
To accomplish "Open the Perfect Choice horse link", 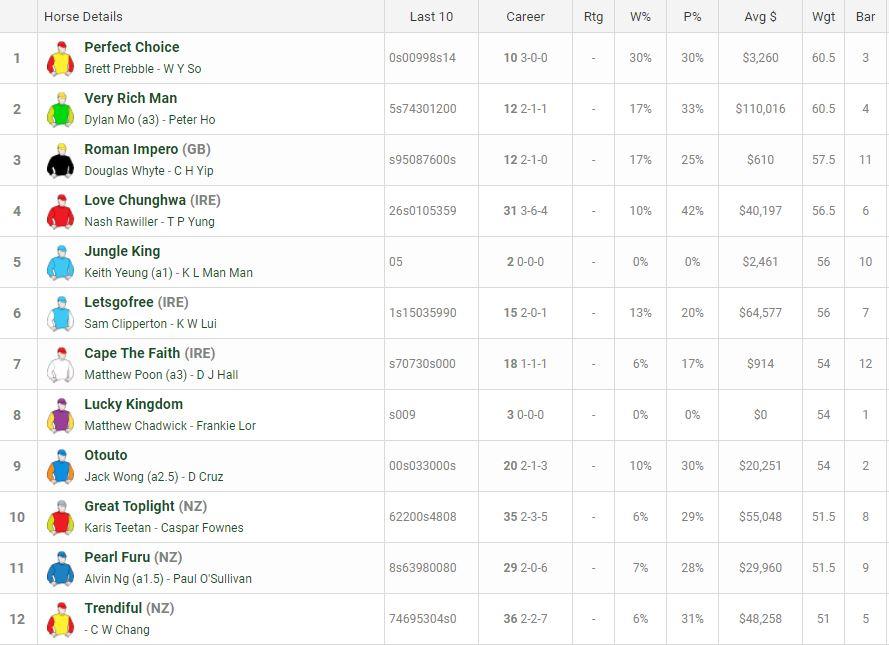I will coord(132,47).
